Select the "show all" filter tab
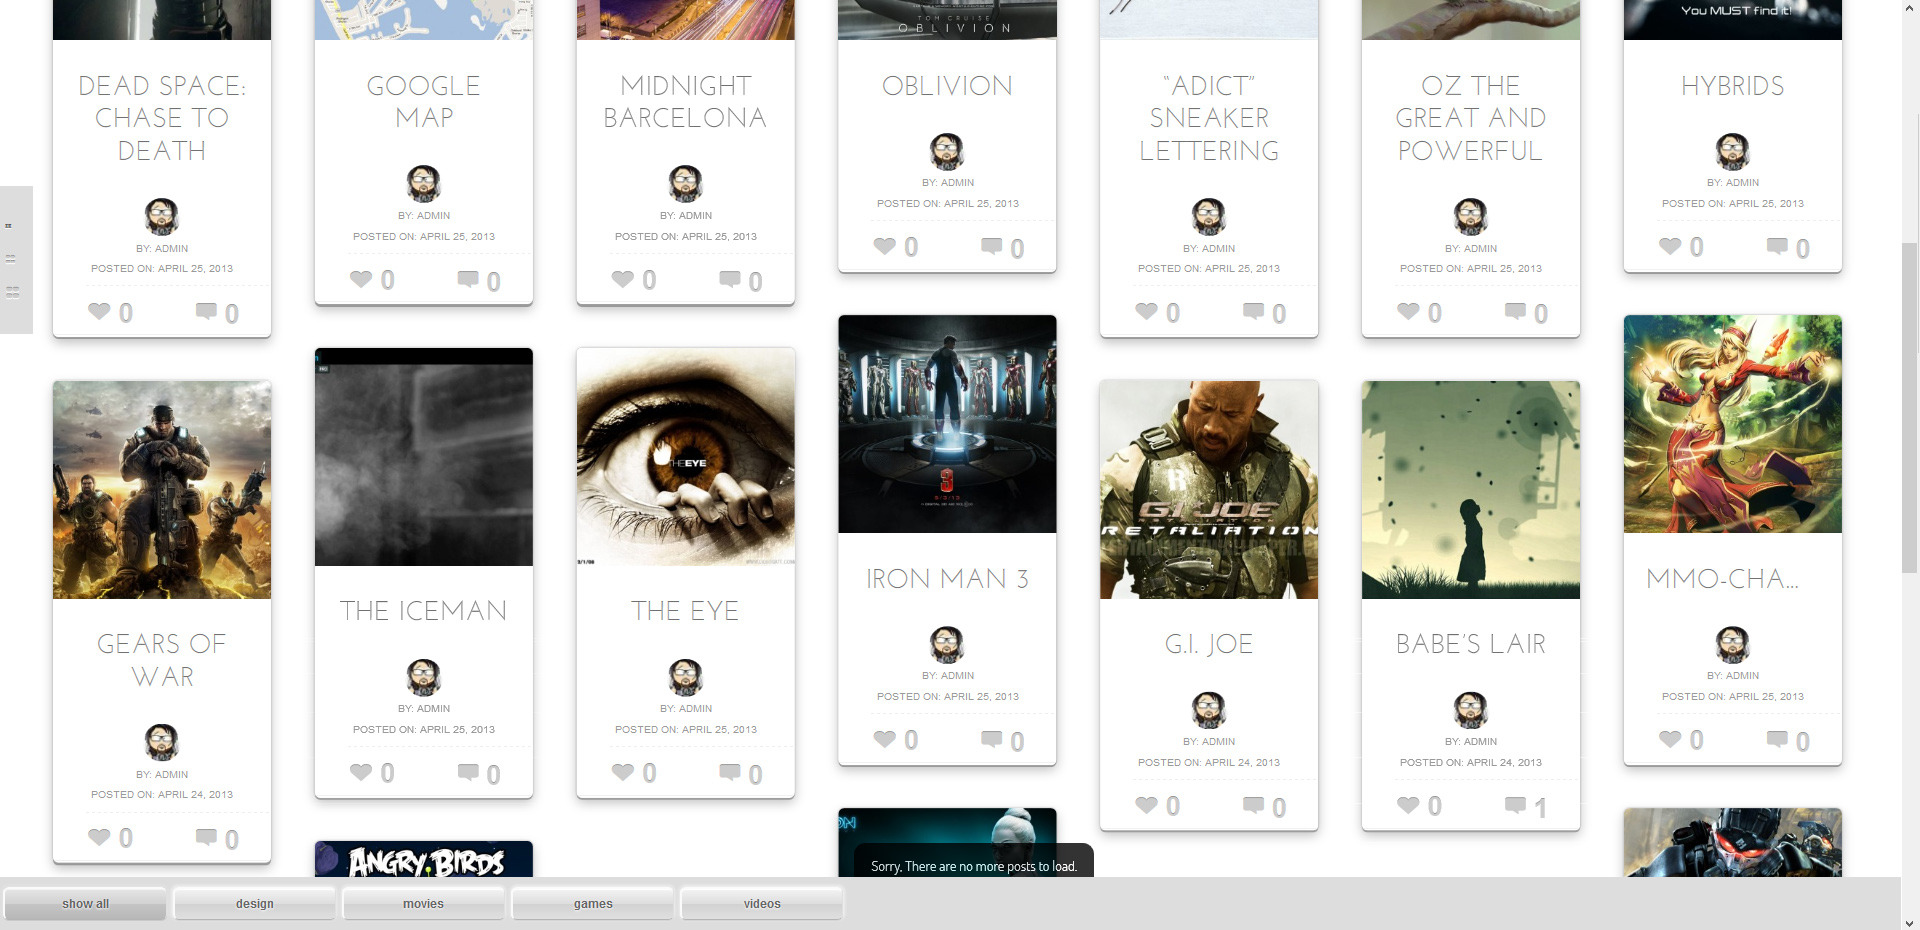This screenshot has width=1920, height=930. [x=86, y=904]
